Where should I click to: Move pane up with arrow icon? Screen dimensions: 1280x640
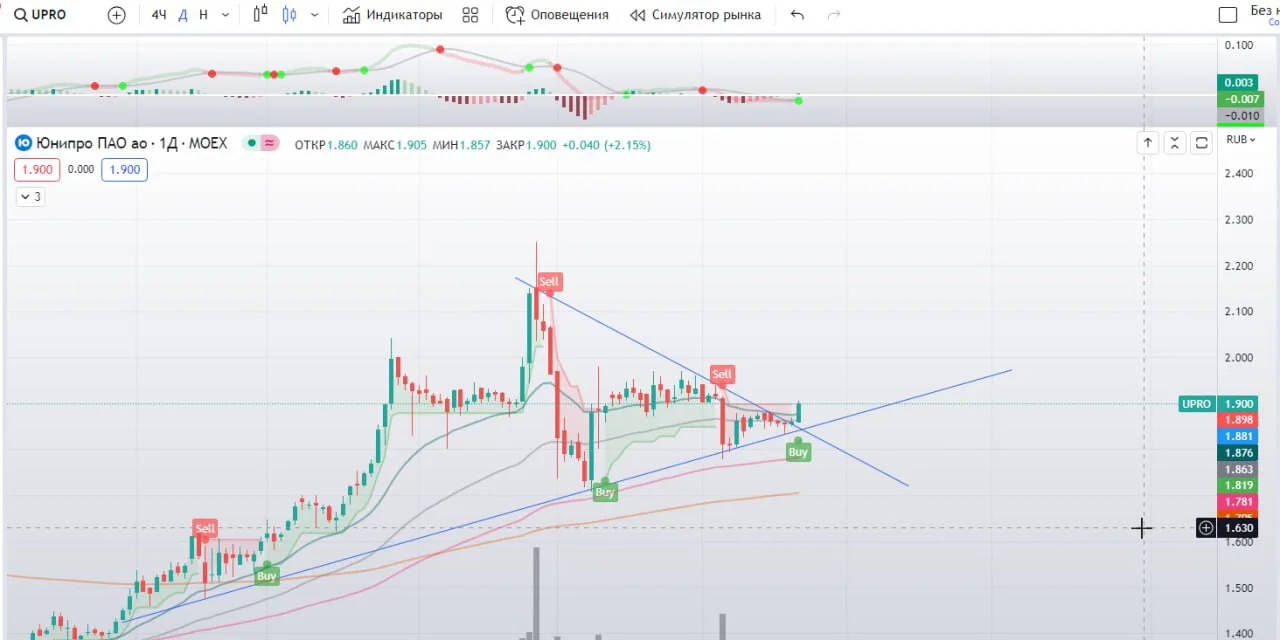(x=1148, y=143)
